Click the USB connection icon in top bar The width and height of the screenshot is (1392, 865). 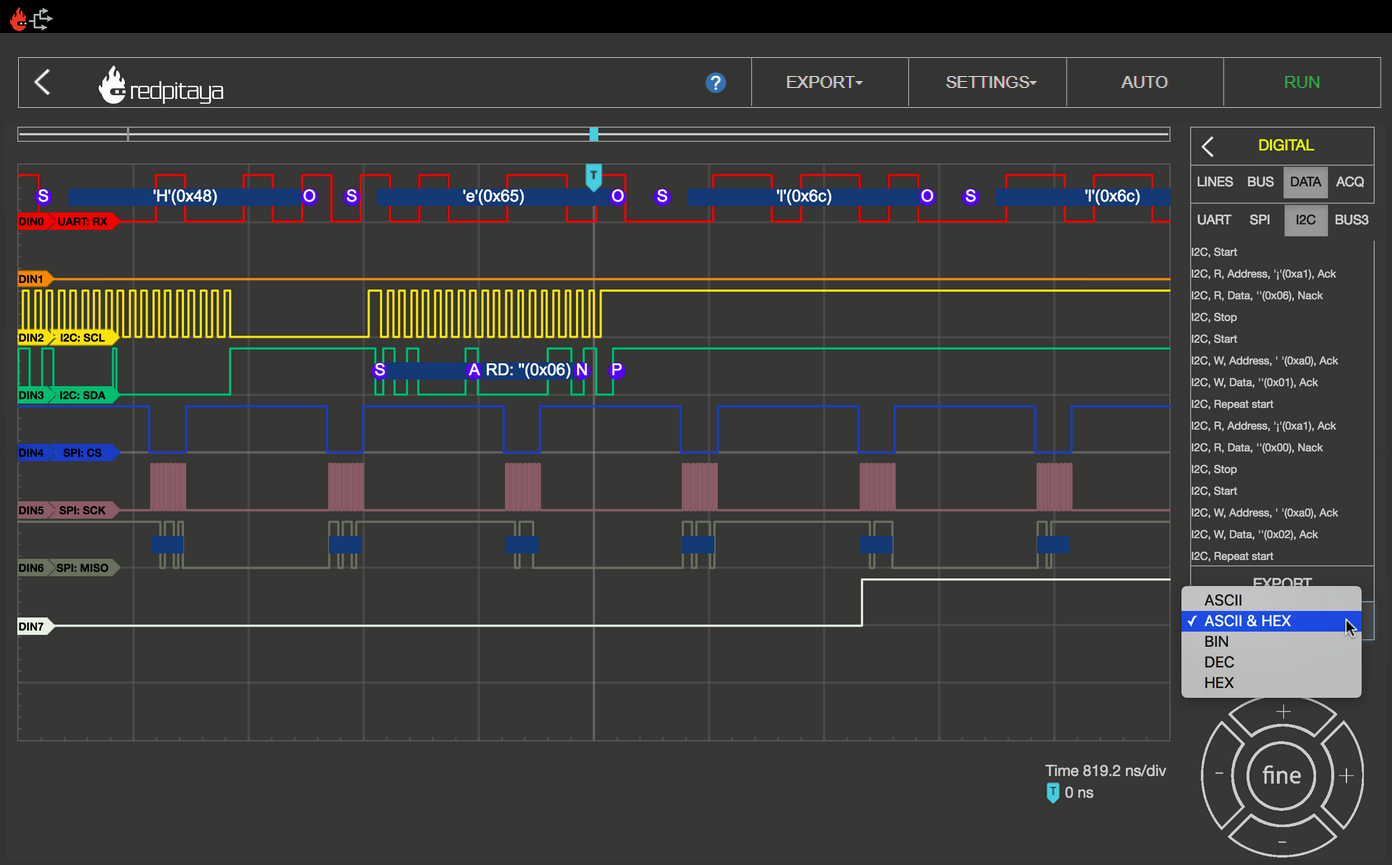click(x=41, y=17)
